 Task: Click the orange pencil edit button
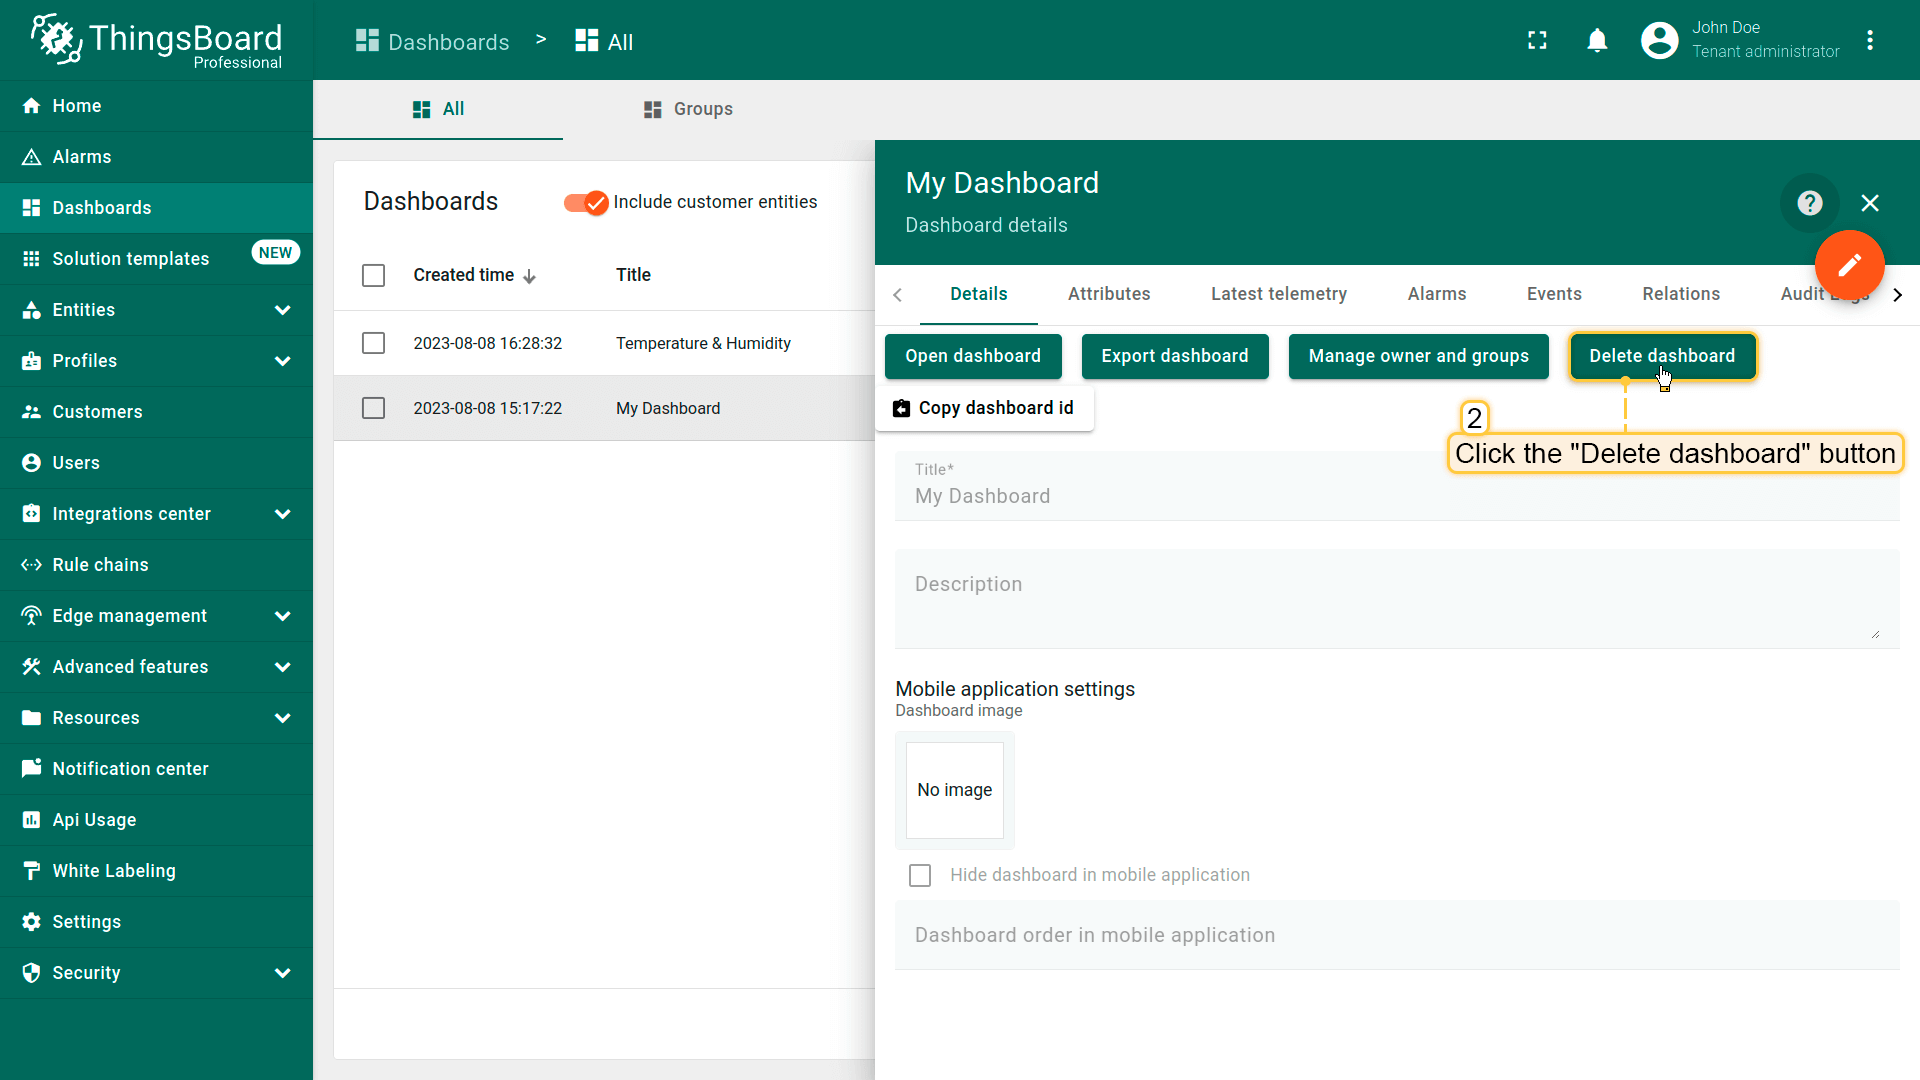(x=1849, y=265)
